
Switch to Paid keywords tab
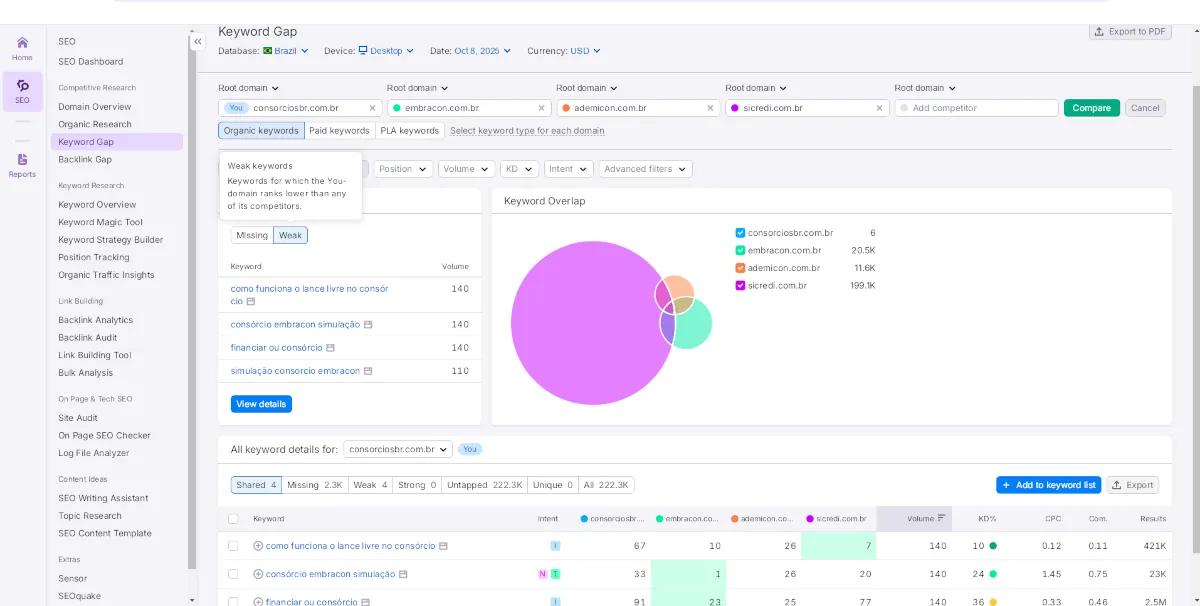(x=339, y=131)
